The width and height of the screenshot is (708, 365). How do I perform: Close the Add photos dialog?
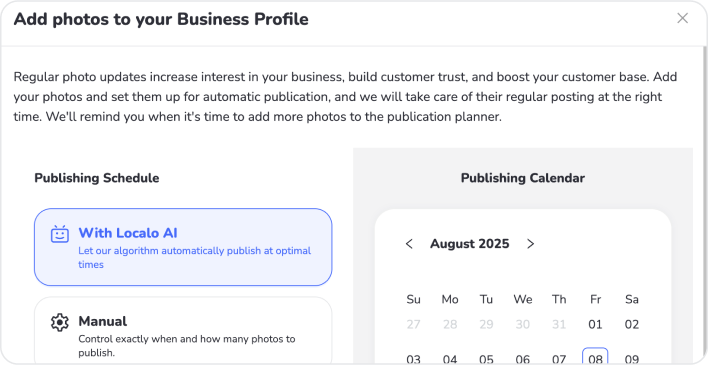point(682,19)
